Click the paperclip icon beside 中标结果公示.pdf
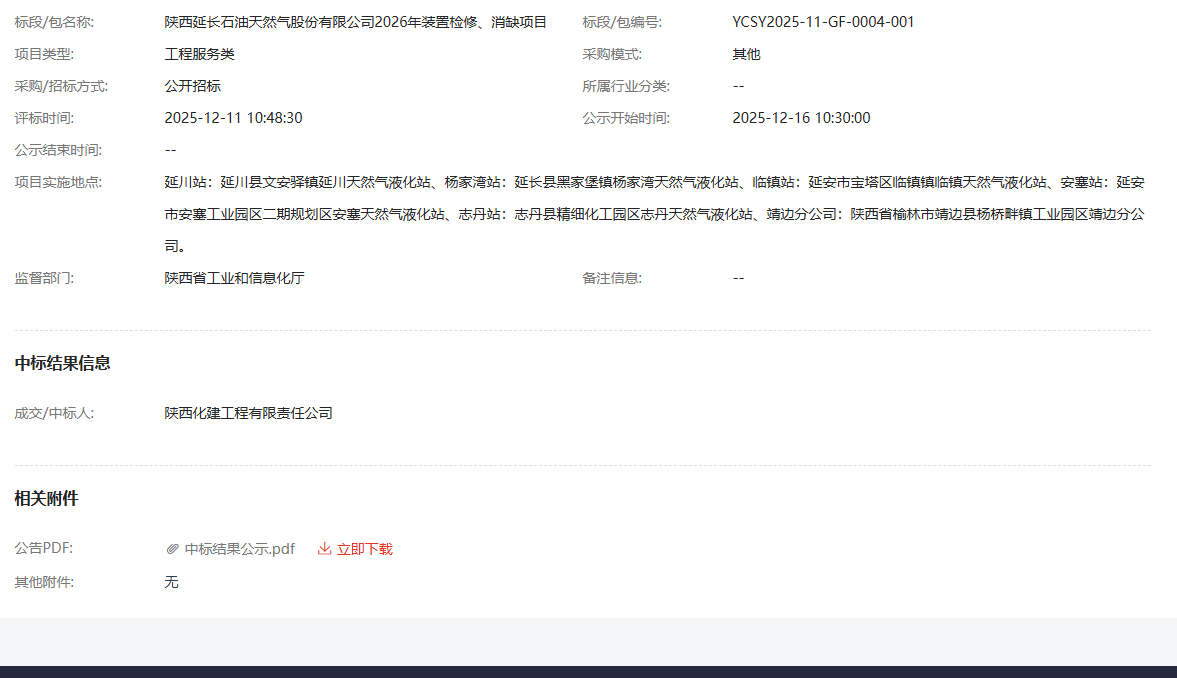Screen dimensions: 1177x678 tap(172, 549)
